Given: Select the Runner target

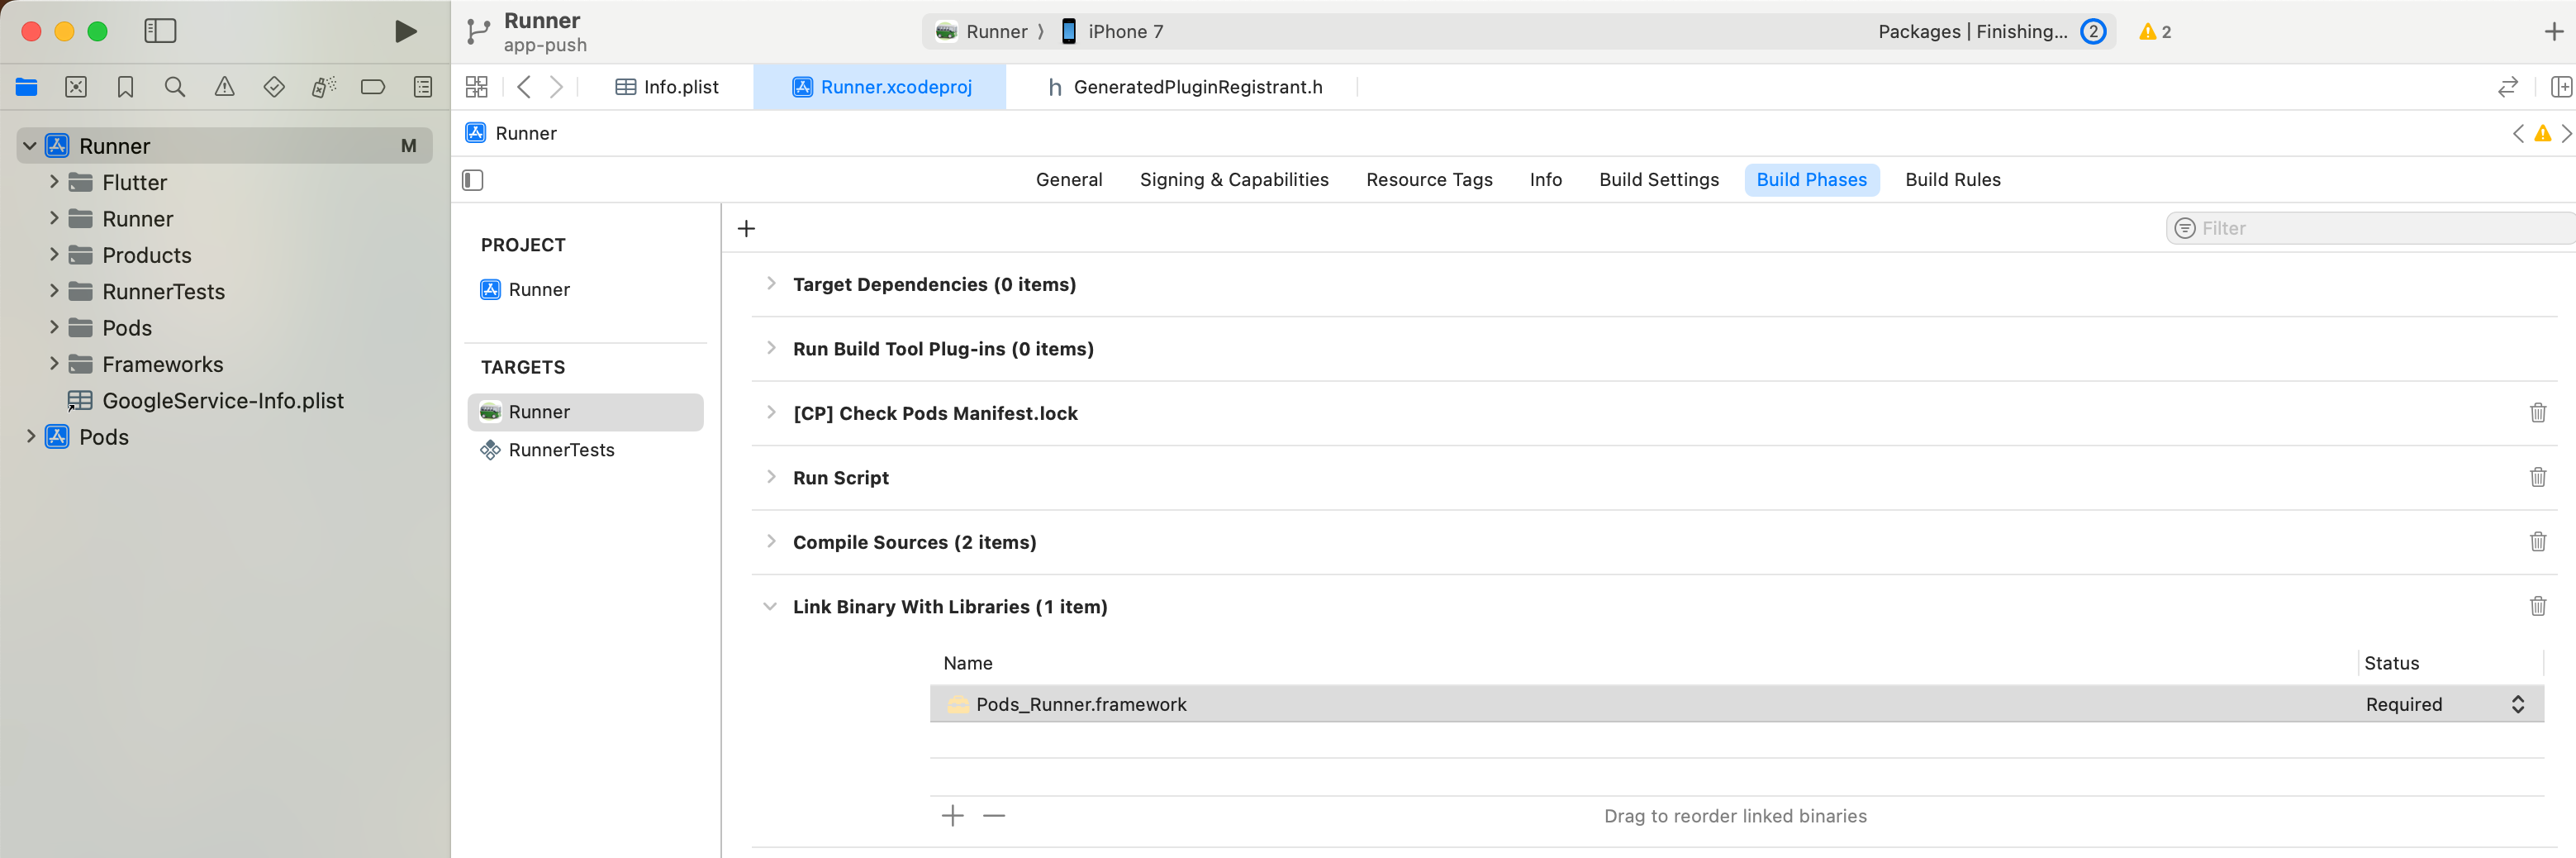Looking at the screenshot, I should tap(585, 412).
